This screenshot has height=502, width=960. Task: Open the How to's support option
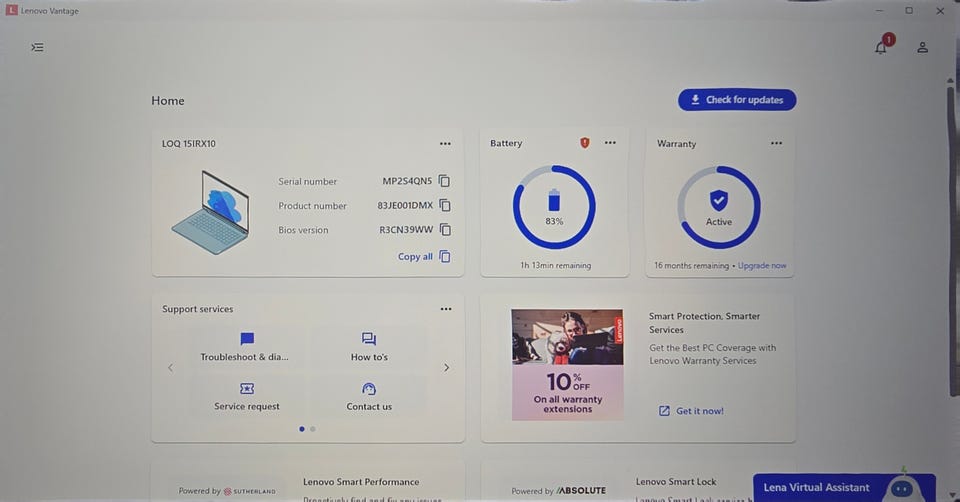pos(369,347)
